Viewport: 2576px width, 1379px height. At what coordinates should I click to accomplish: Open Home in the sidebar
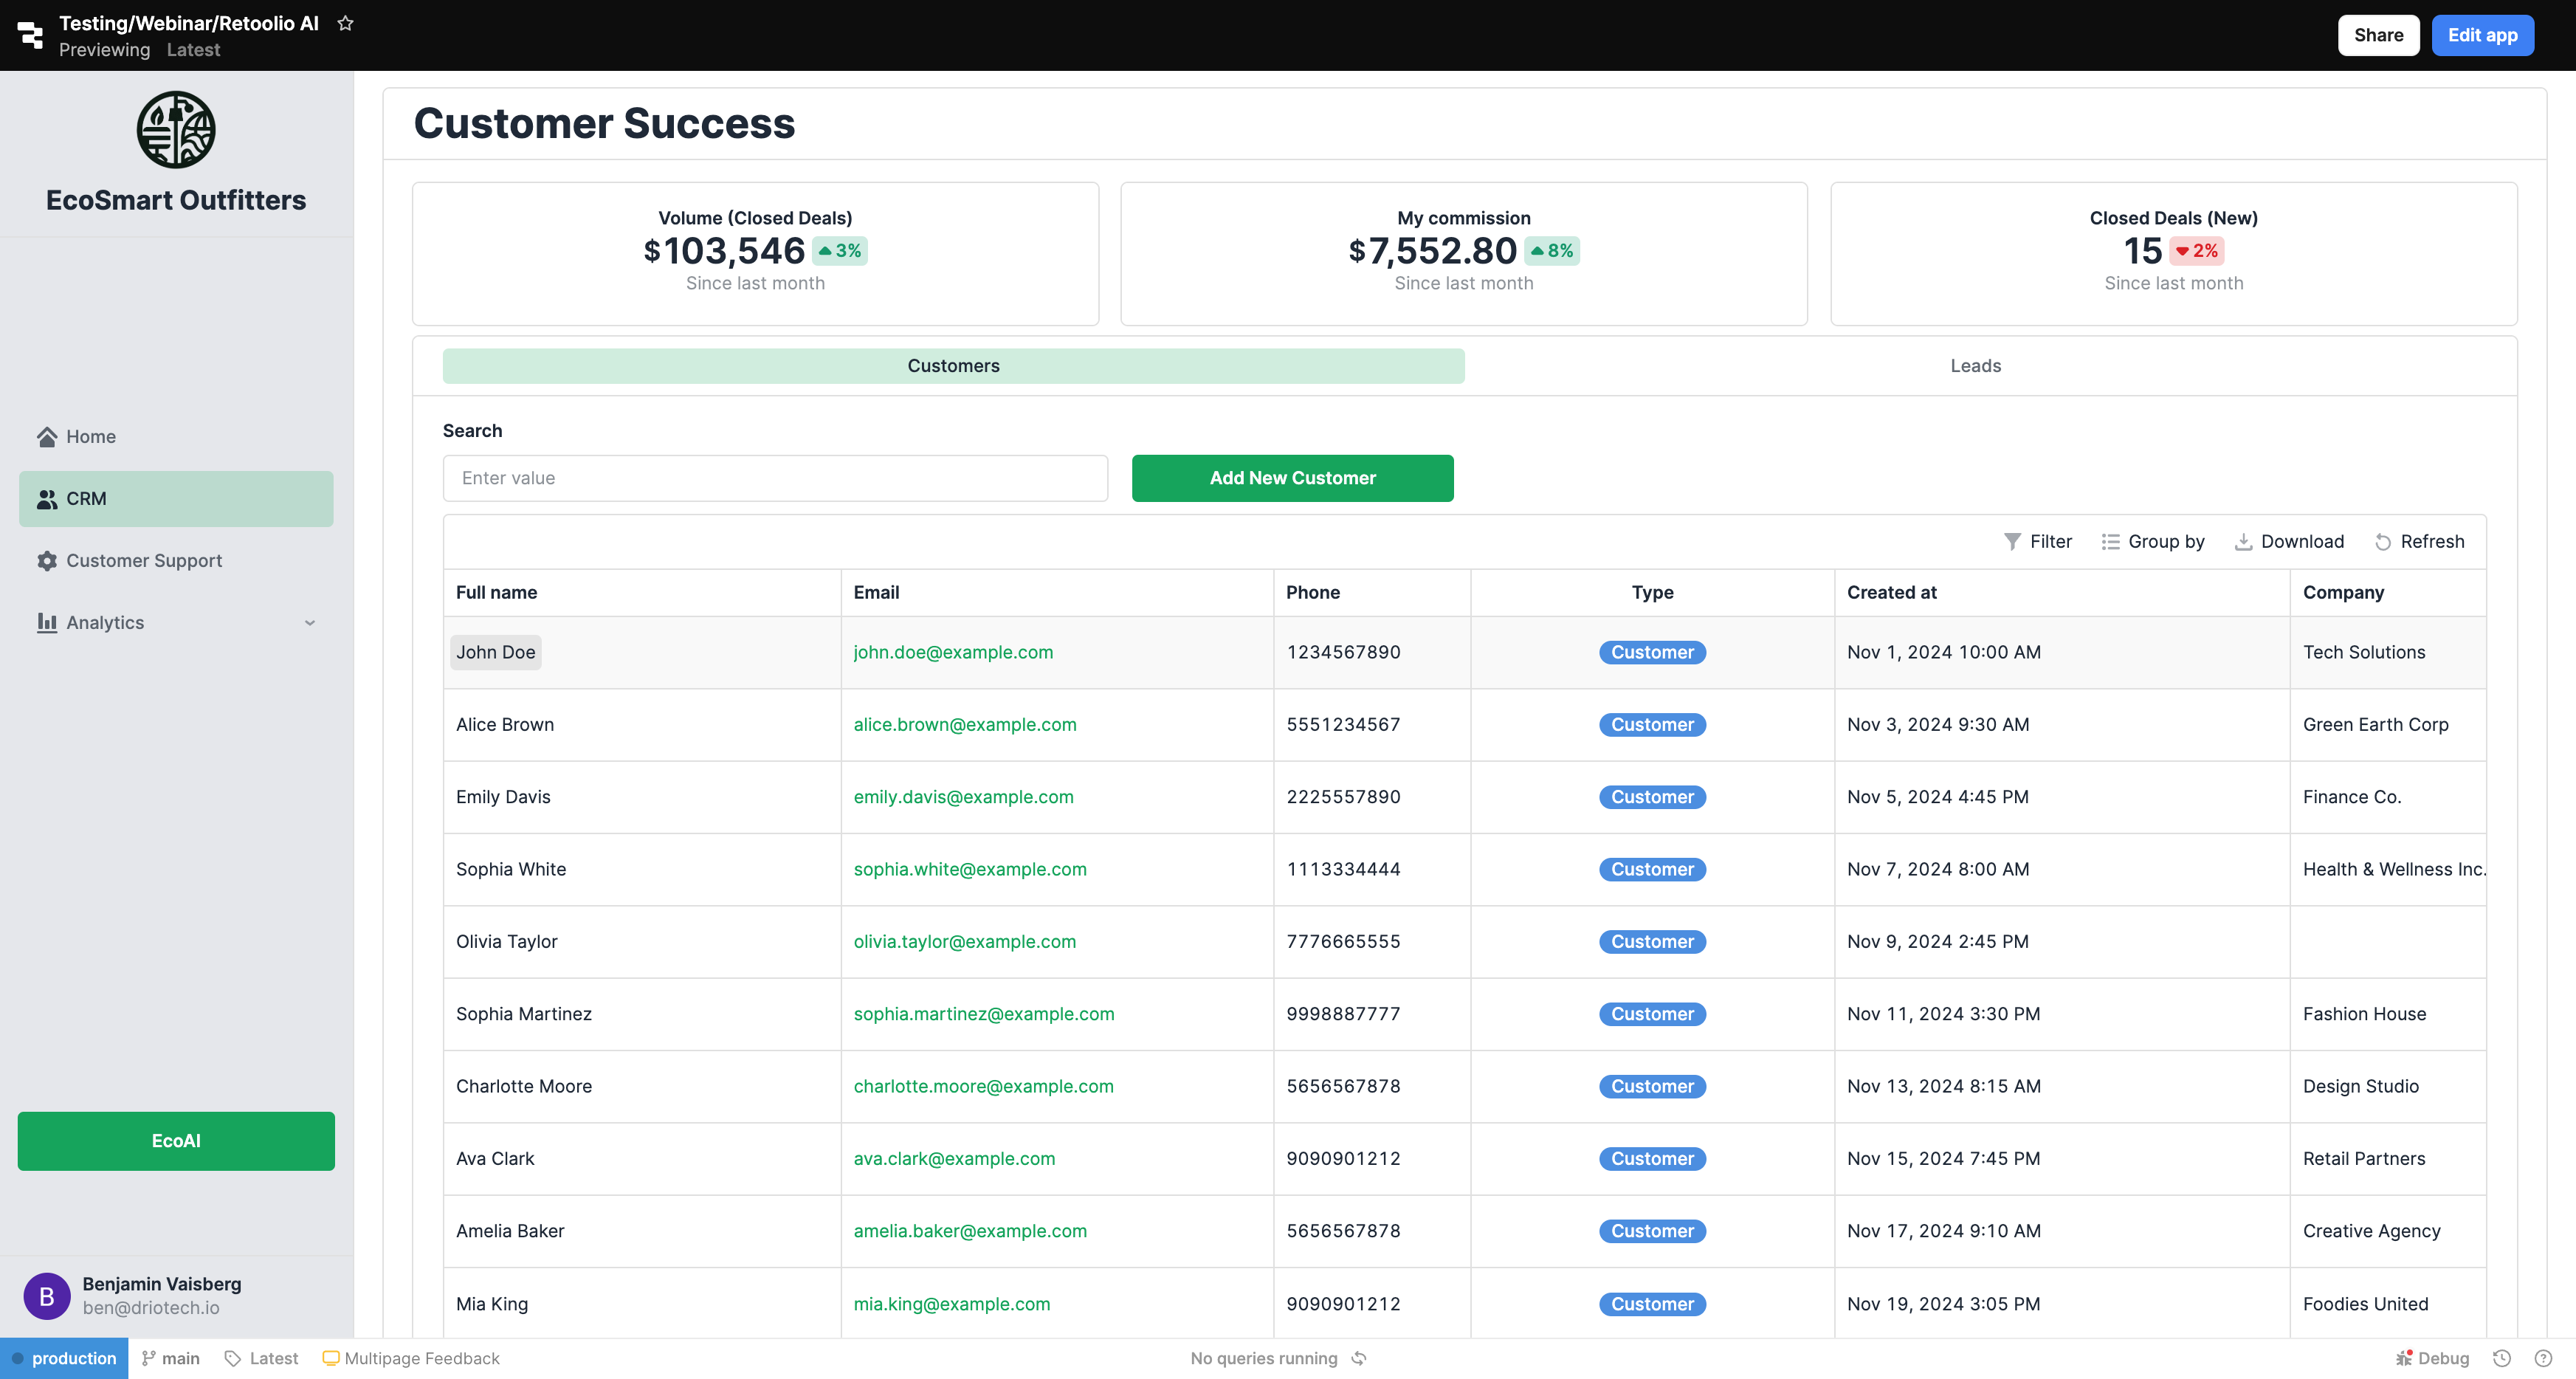click(x=176, y=437)
